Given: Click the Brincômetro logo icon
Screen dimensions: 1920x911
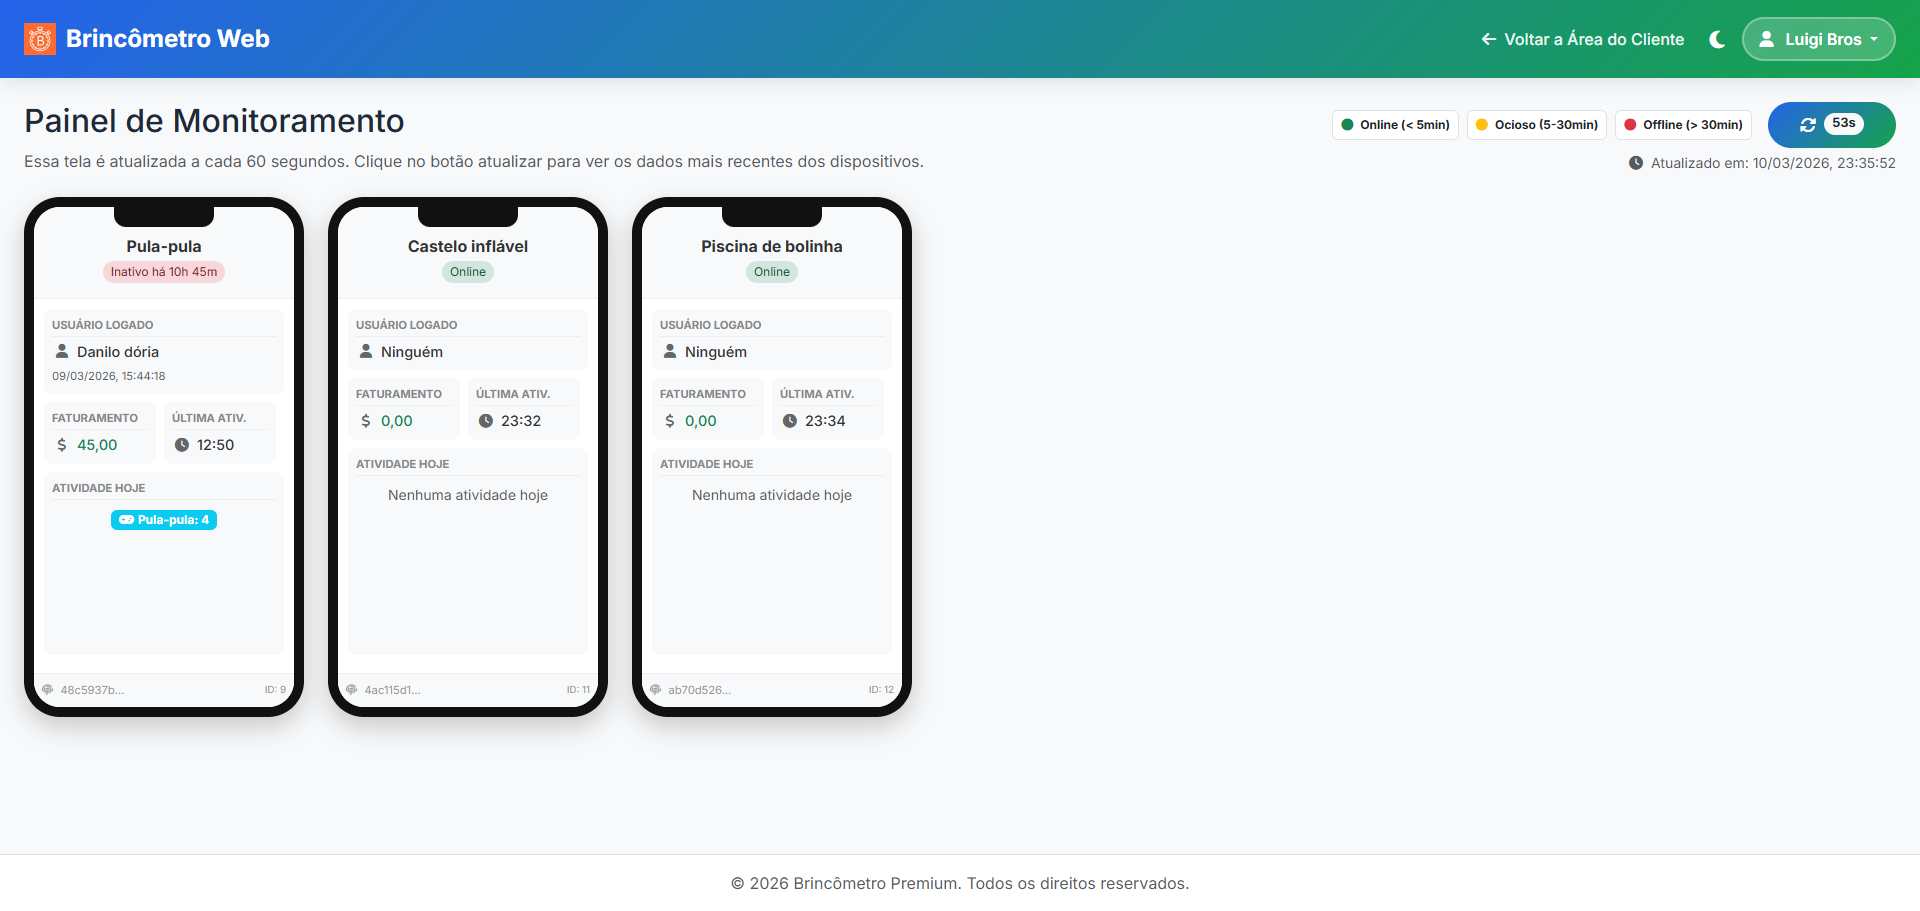Looking at the screenshot, I should (40, 39).
